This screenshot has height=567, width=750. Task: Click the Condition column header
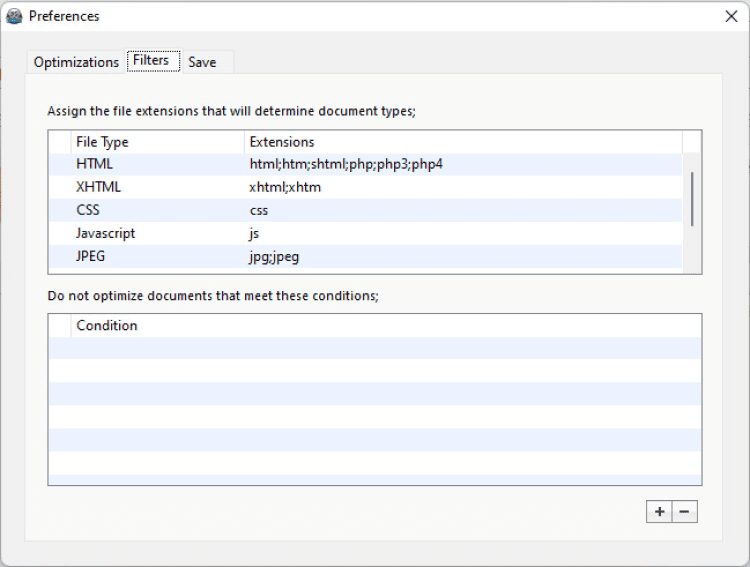tap(107, 325)
